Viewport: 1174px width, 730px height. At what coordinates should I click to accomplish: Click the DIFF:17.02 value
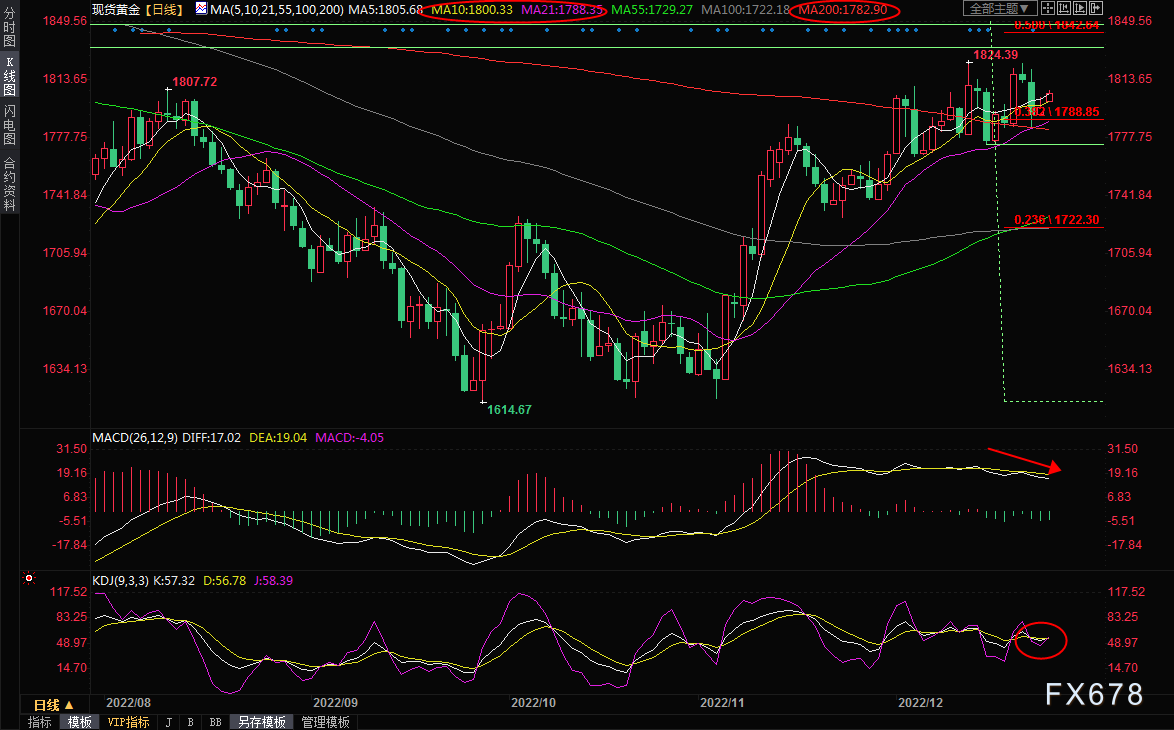pos(211,437)
